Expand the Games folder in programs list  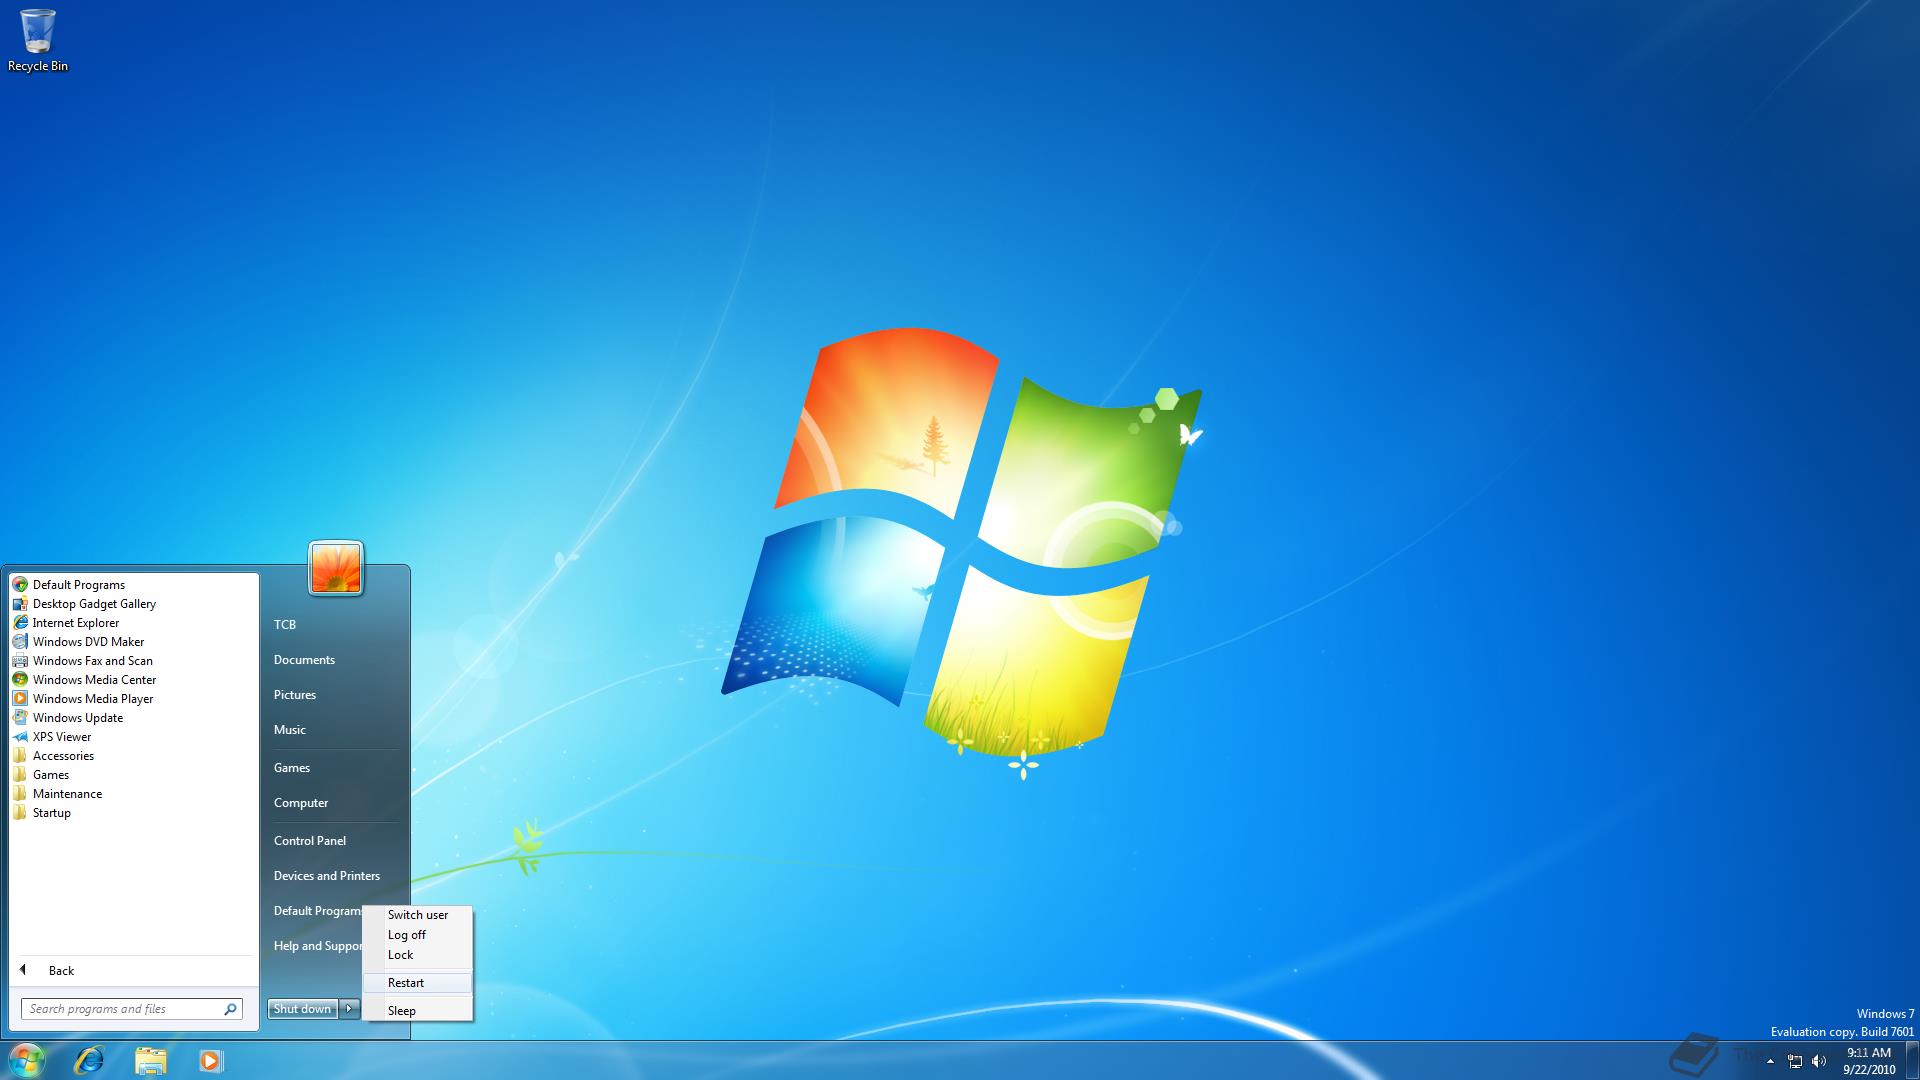[x=134, y=775]
